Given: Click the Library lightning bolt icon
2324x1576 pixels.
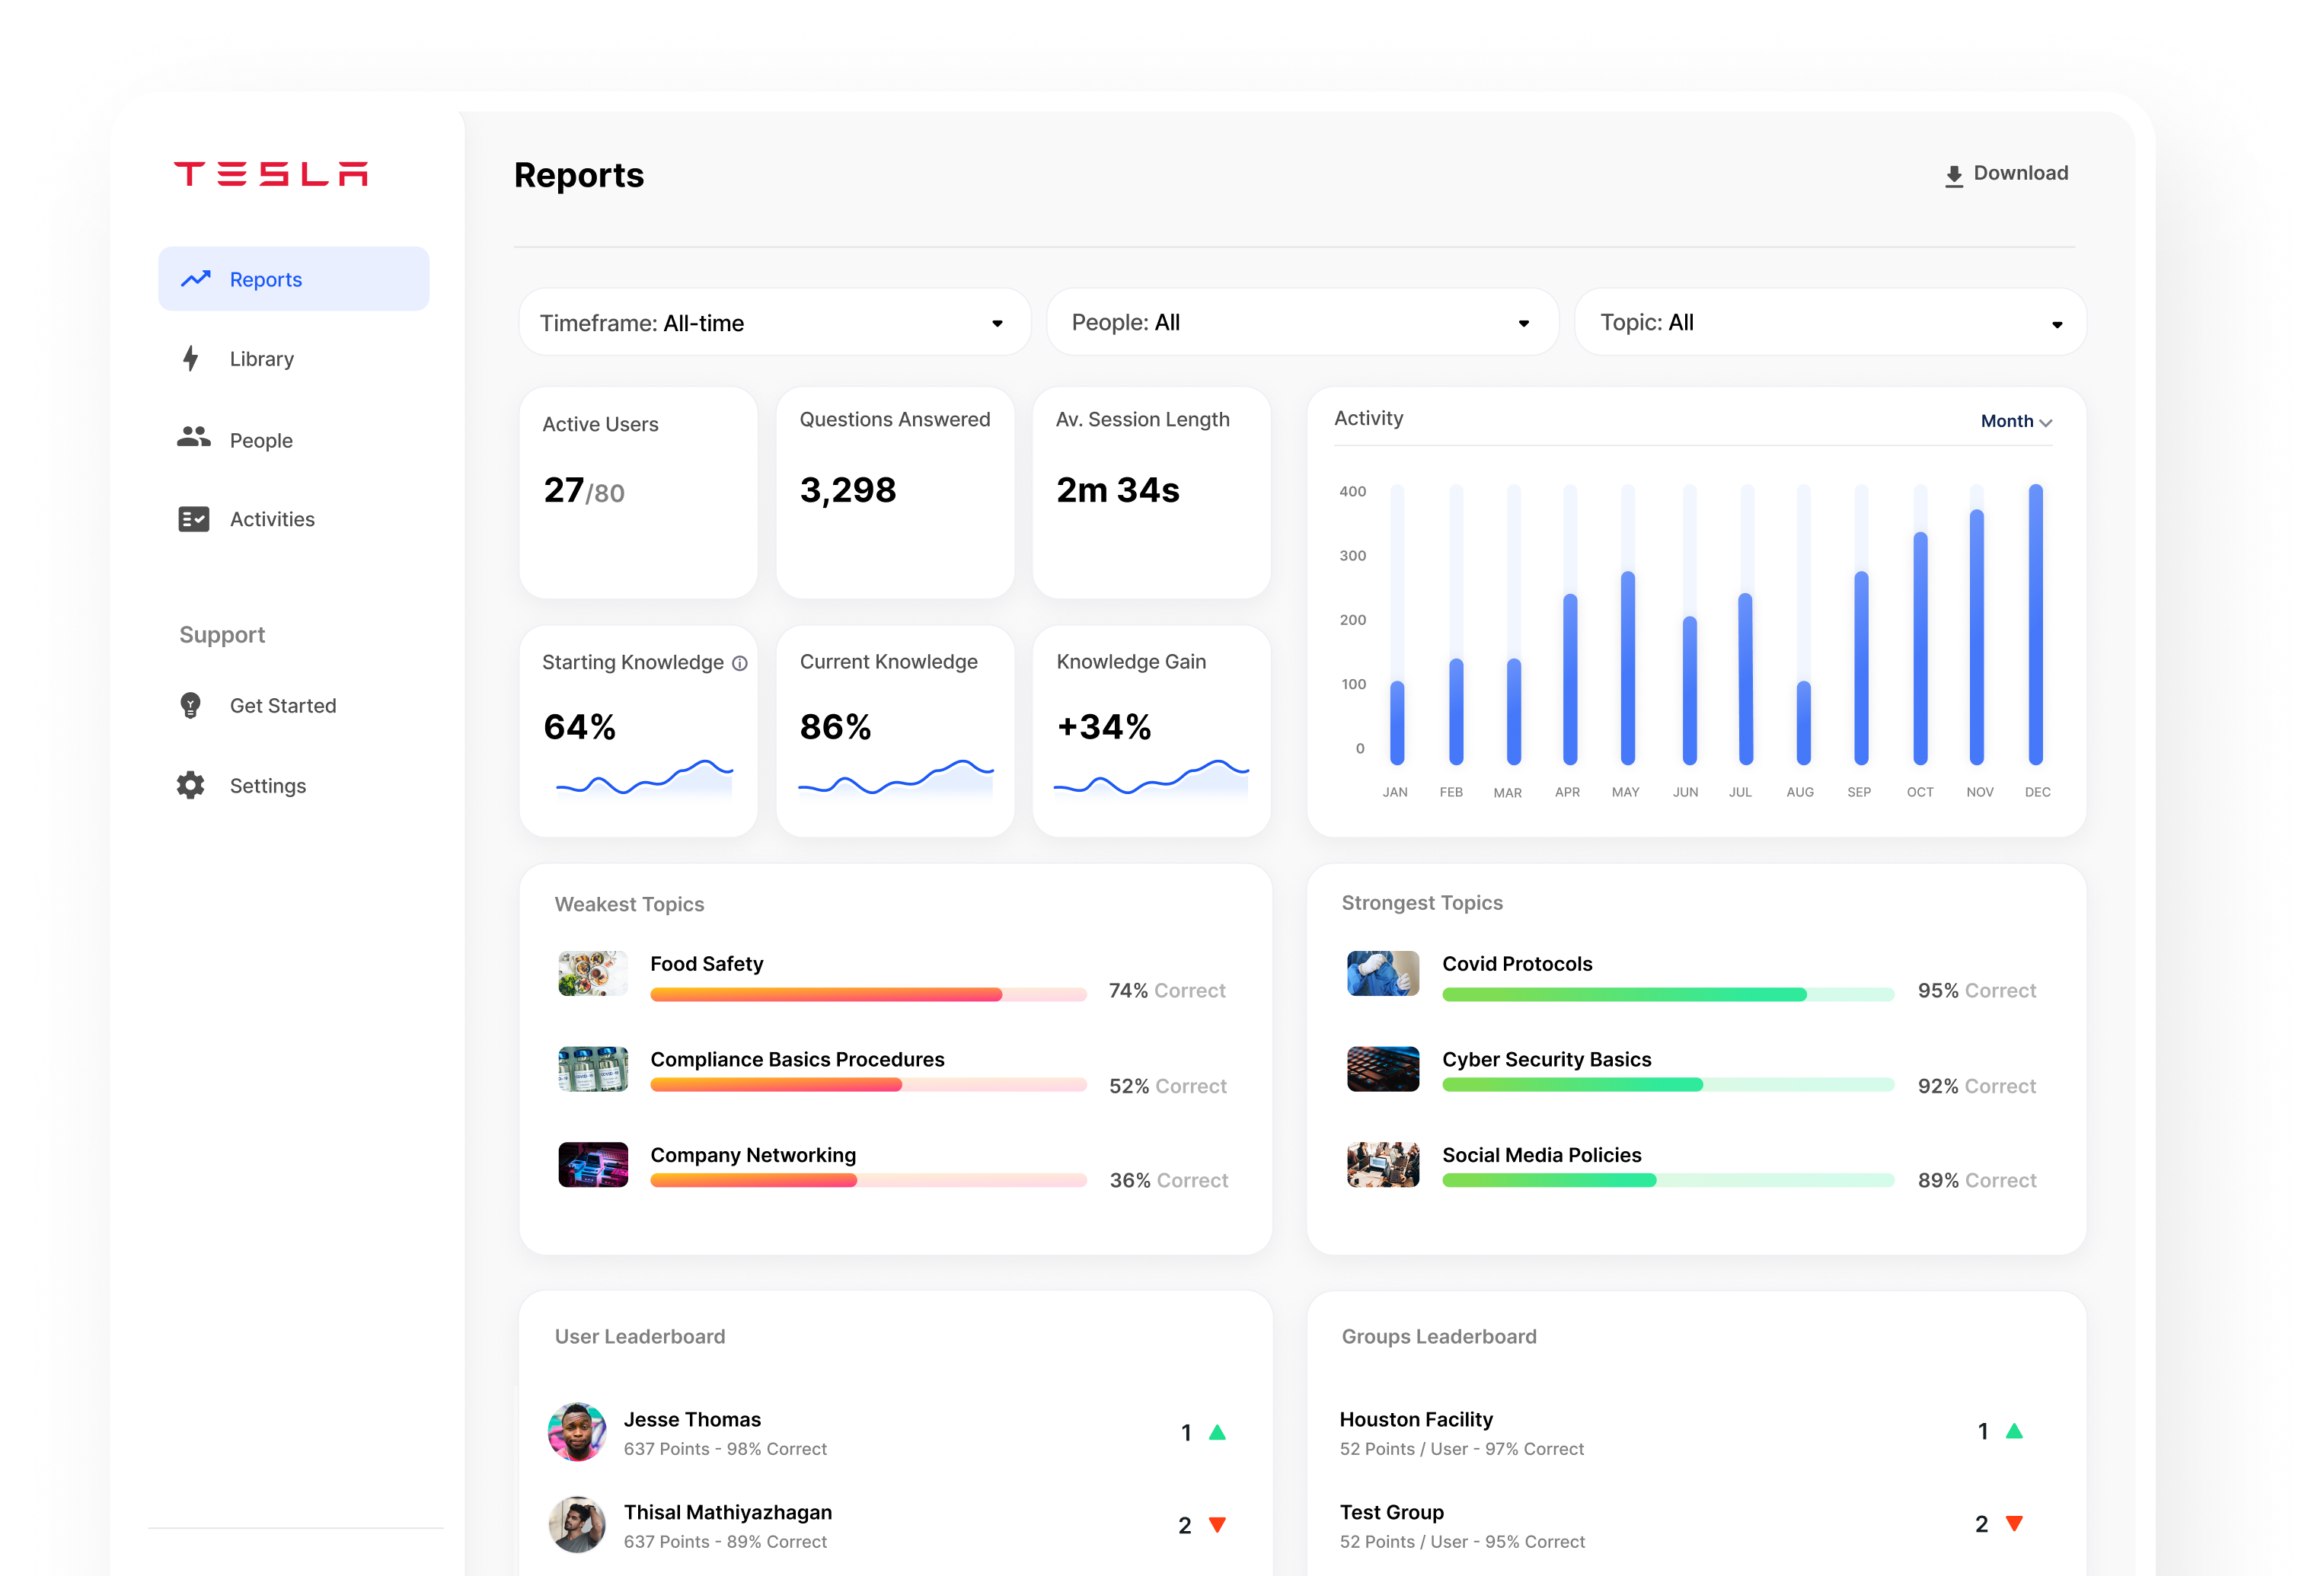Looking at the screenshot, I should coord(190,358).
